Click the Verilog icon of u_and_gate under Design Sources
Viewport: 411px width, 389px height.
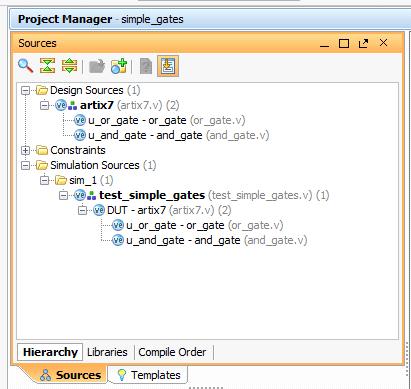tap(80, 135)
